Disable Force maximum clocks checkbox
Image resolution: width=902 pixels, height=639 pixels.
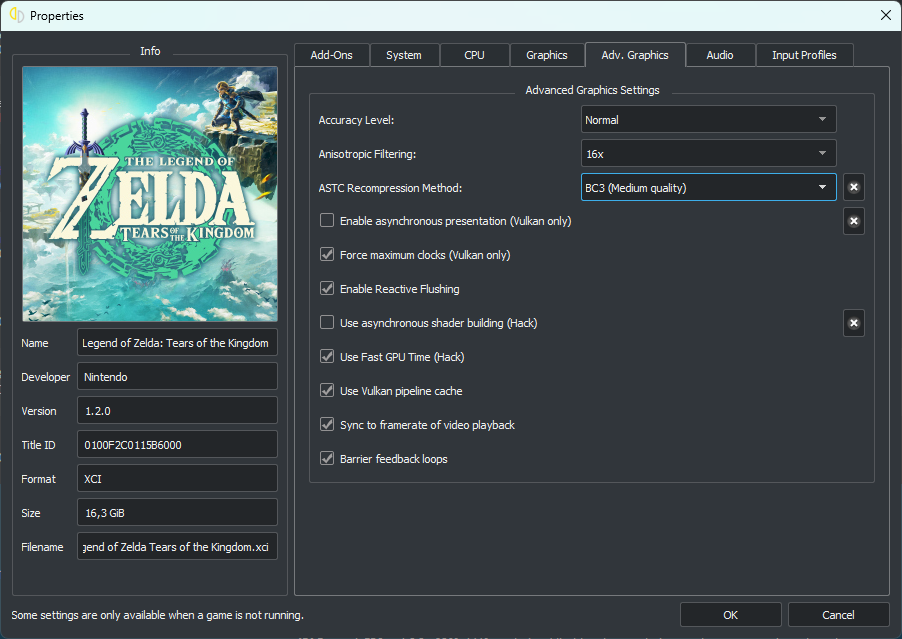tap(327, 255)
